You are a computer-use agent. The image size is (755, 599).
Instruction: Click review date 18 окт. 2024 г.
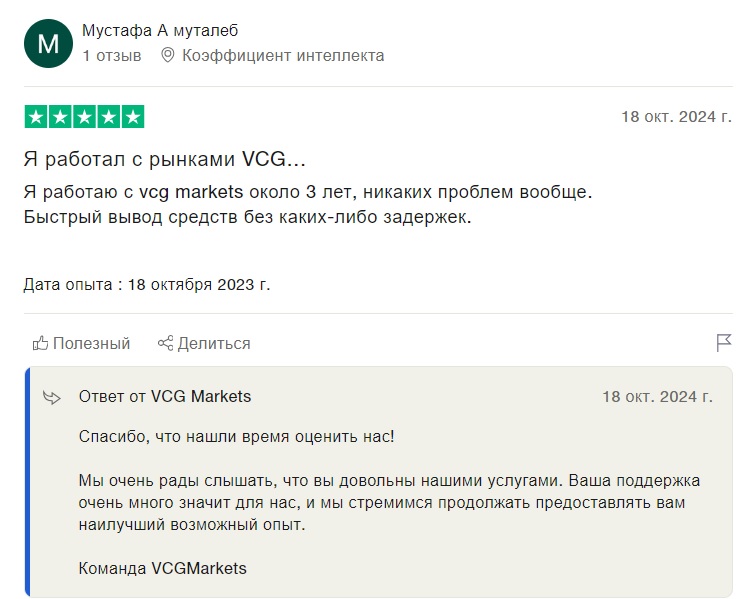coord(677,117)
